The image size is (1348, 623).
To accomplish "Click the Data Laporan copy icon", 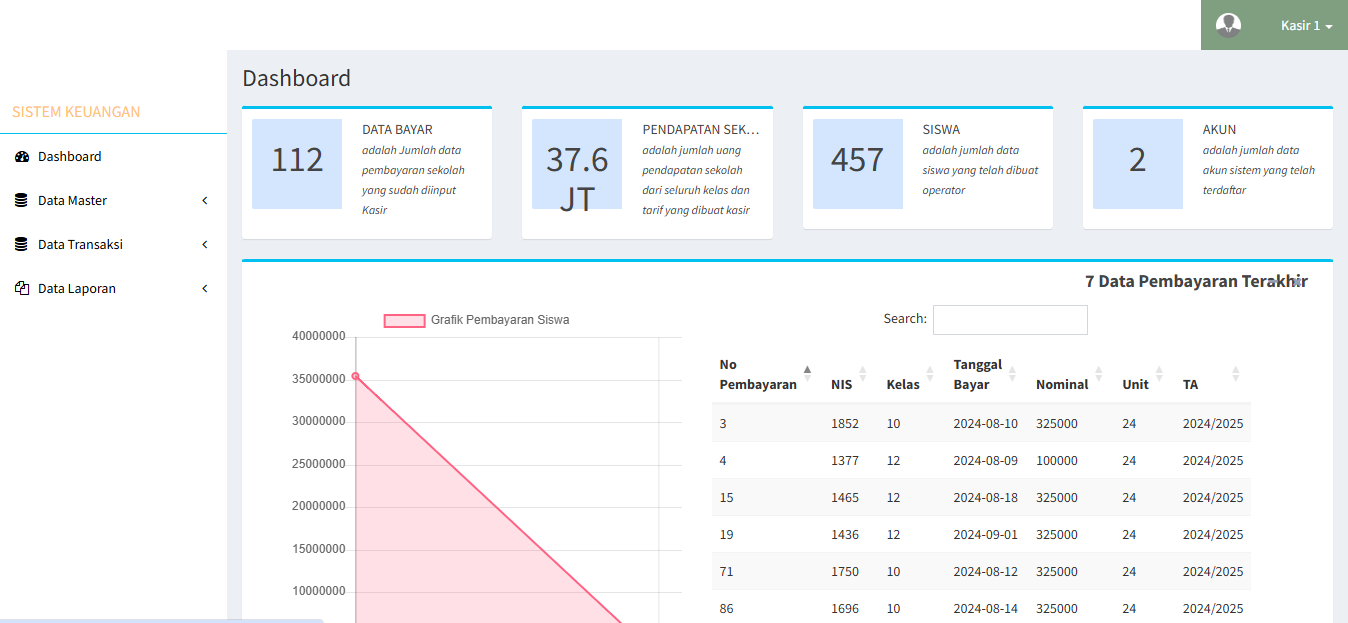I will (22, 289).
